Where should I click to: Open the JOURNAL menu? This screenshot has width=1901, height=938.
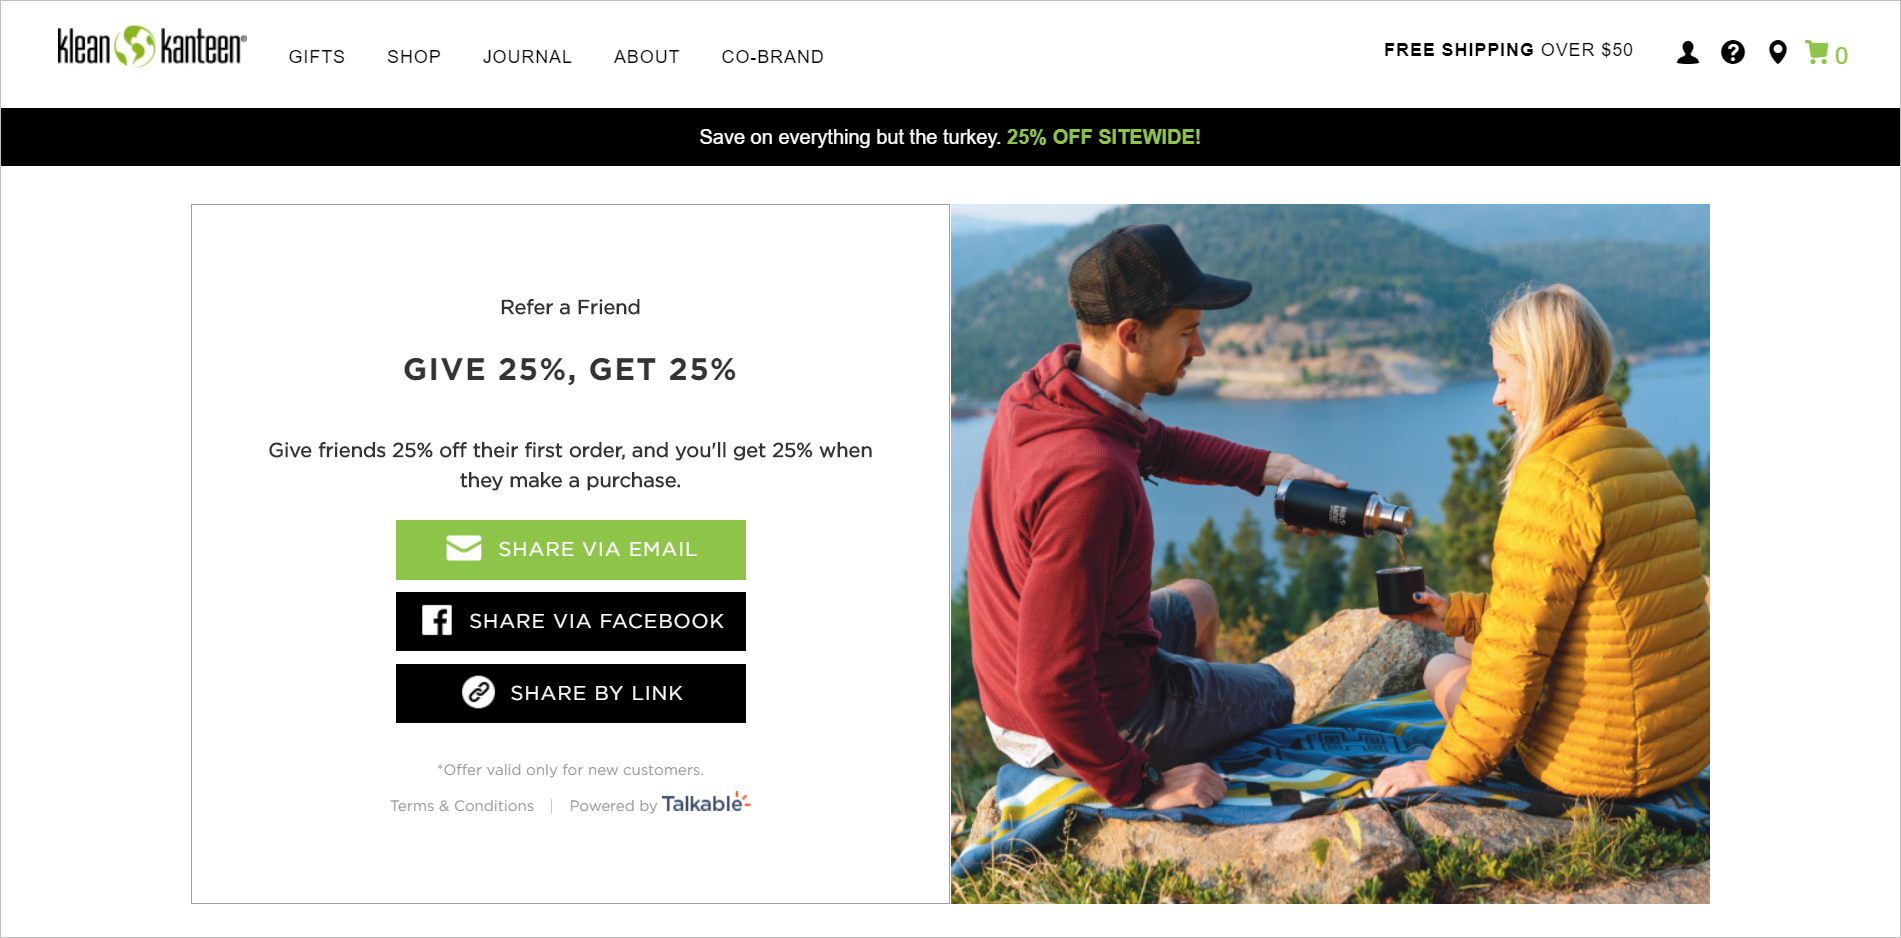pyautogui.click(x=527, y=57)
